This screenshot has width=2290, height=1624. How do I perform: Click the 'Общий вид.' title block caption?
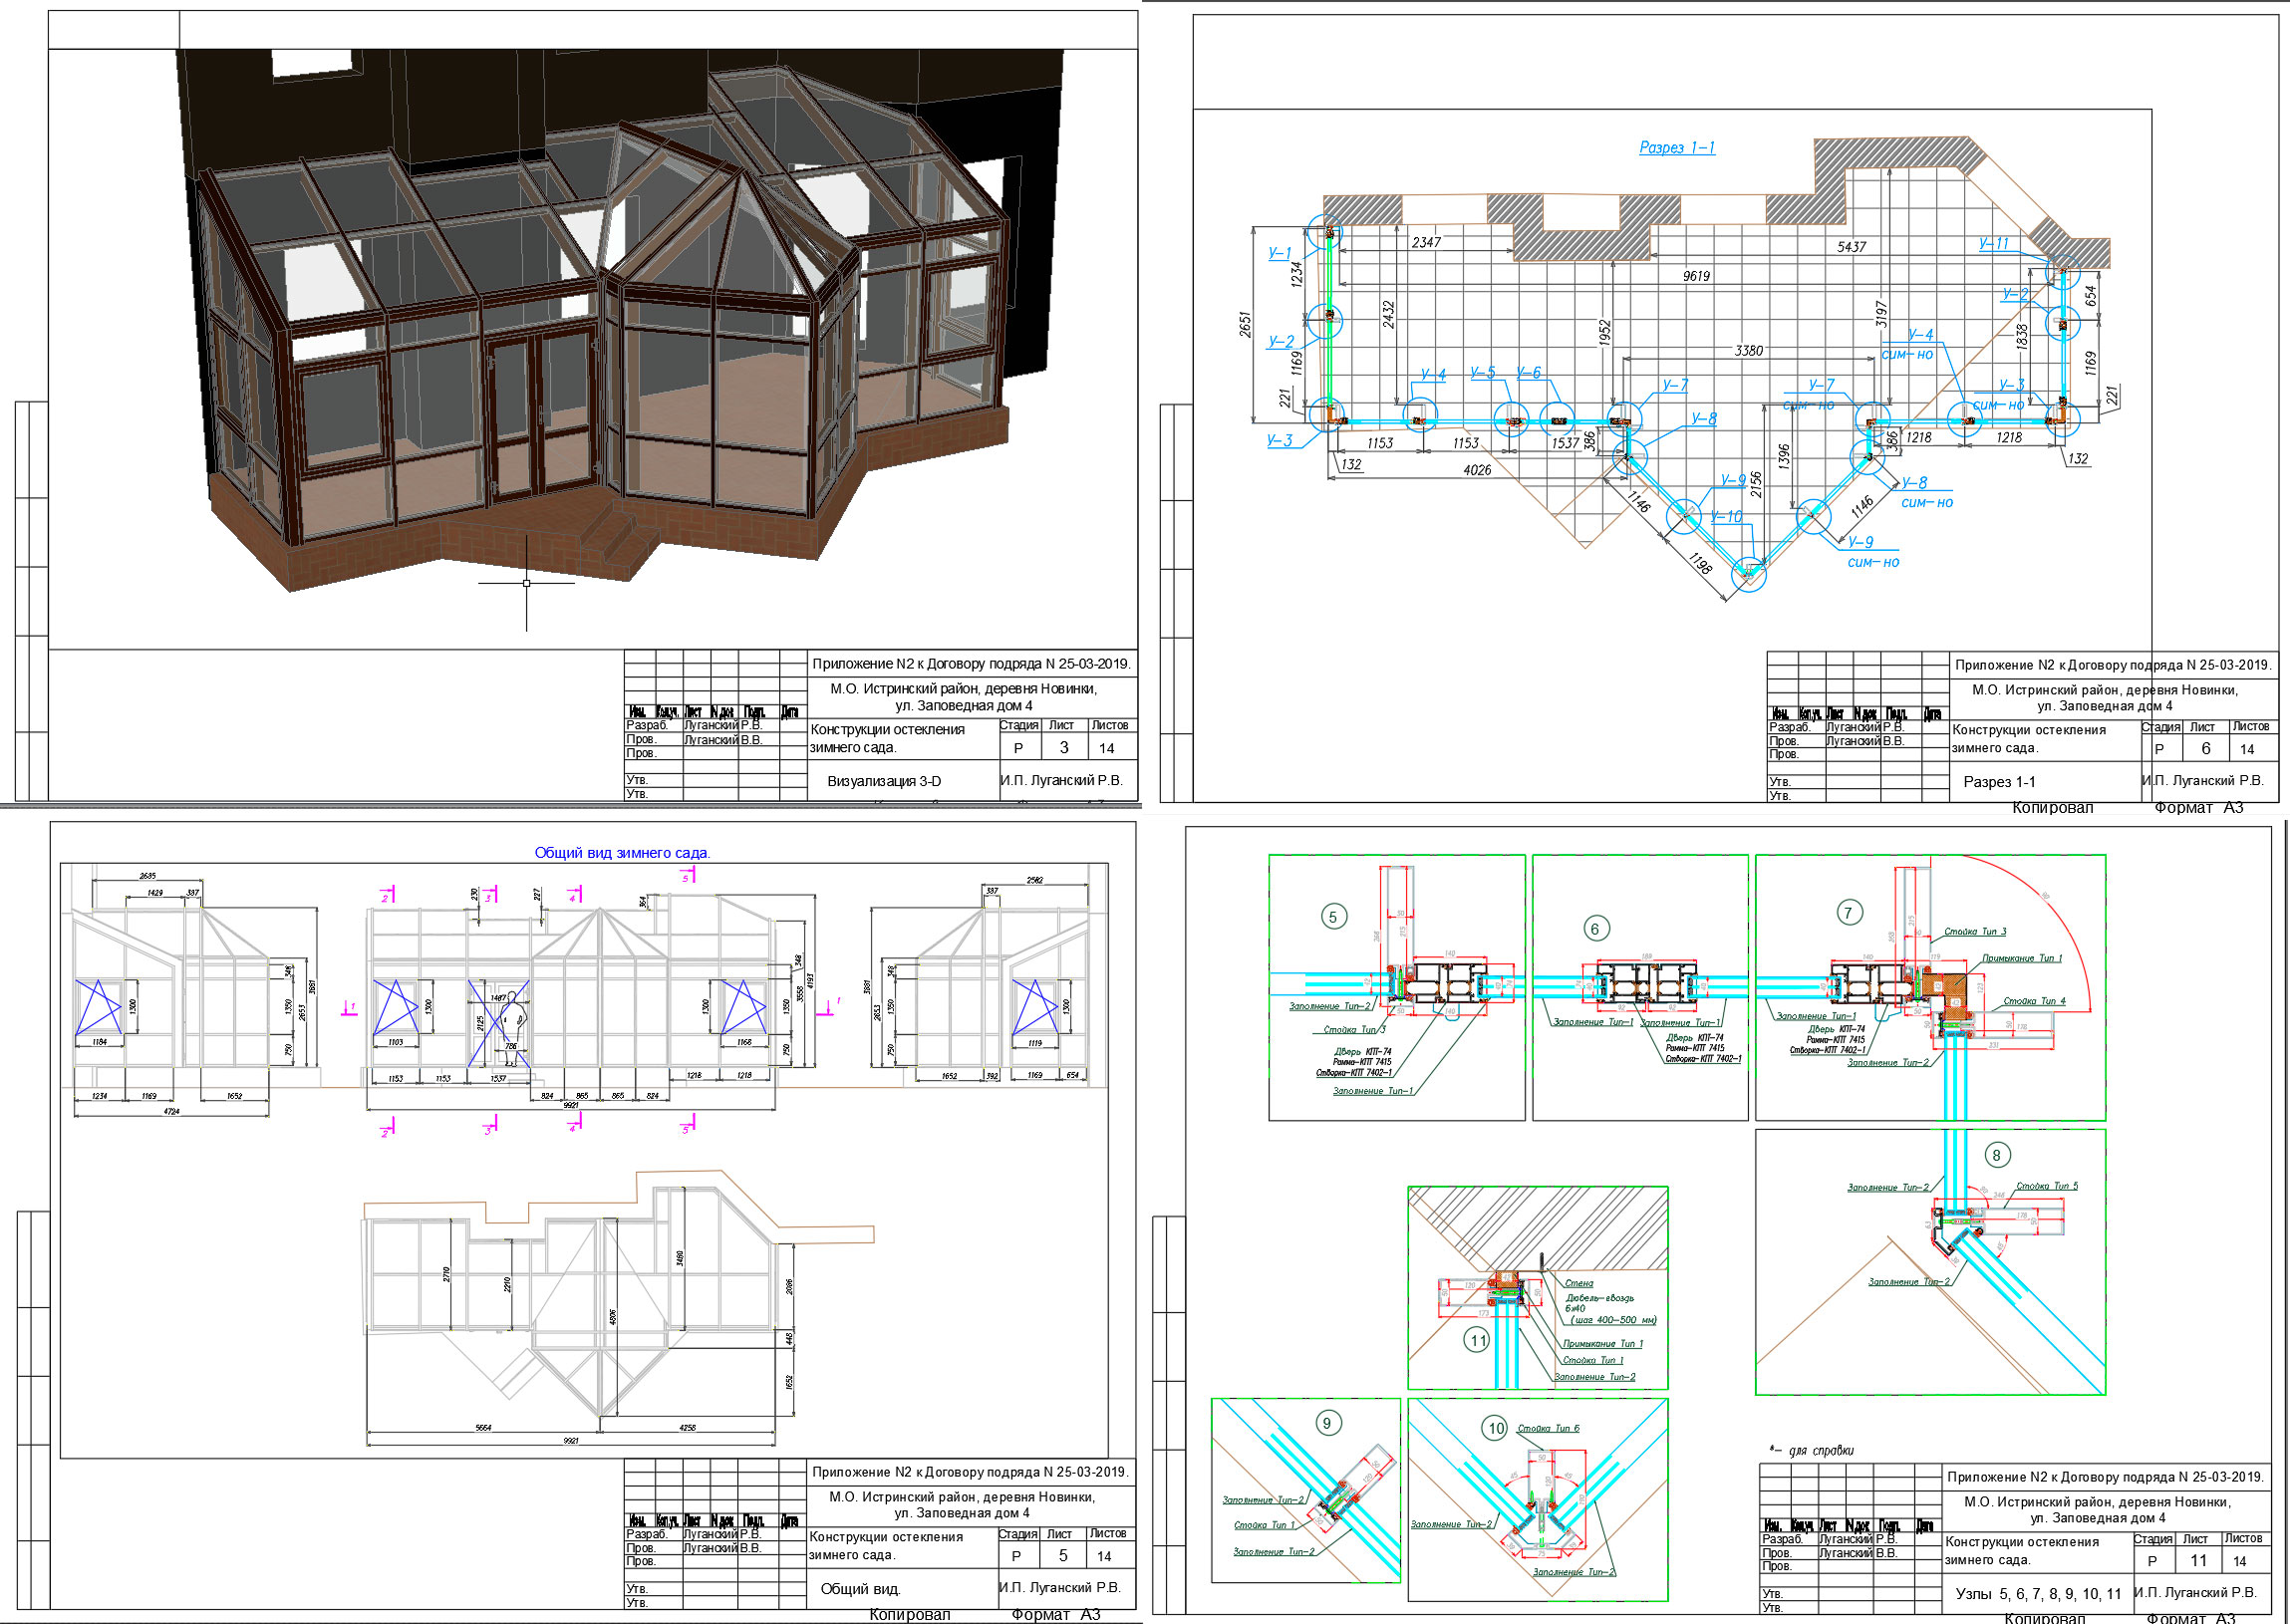click(x=860, y=1589)
